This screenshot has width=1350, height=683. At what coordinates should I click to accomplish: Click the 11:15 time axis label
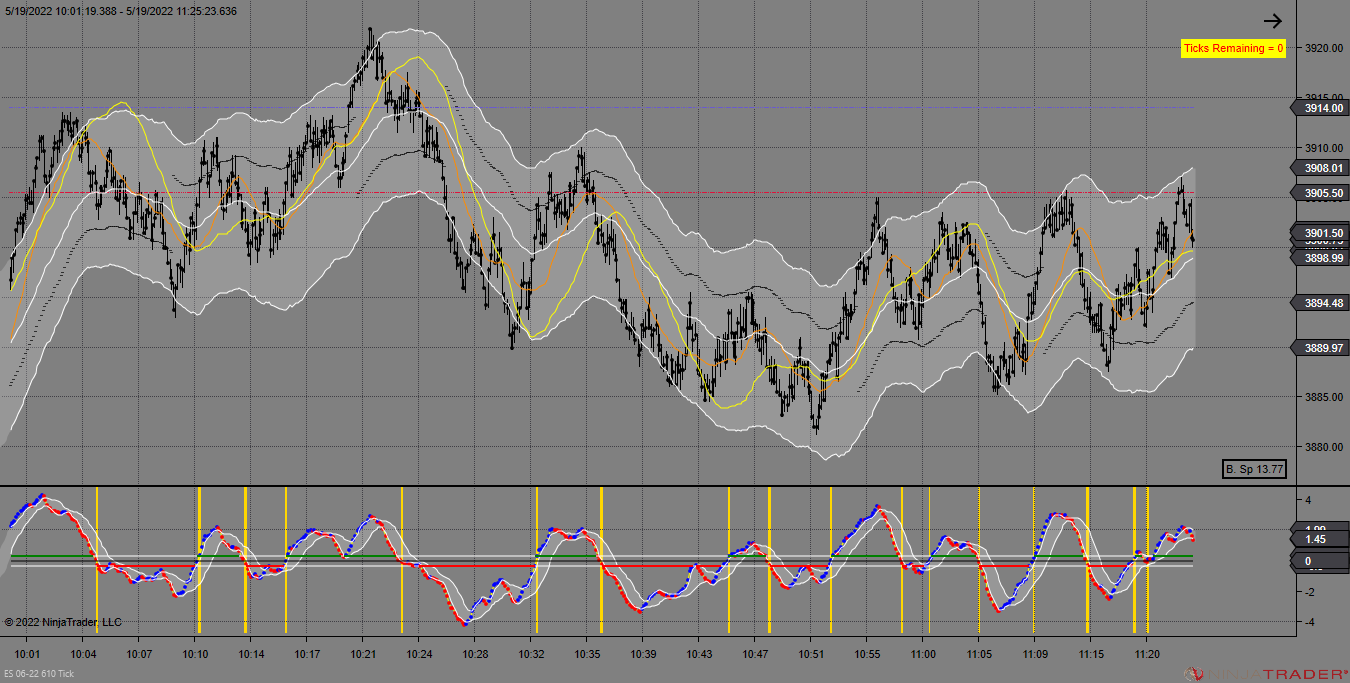point(1091,654)
